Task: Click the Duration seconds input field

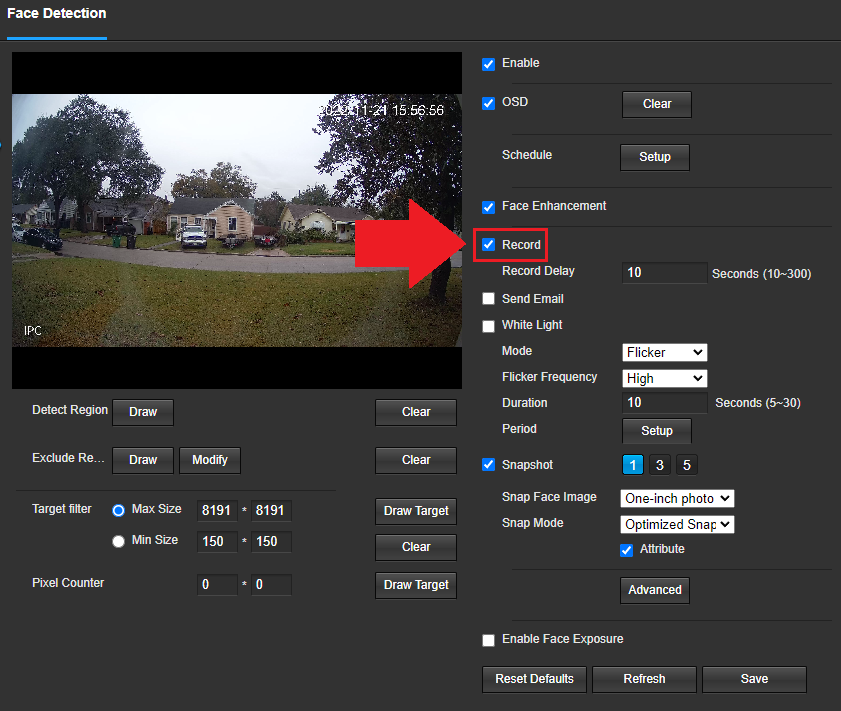Action: pos(665,403)
